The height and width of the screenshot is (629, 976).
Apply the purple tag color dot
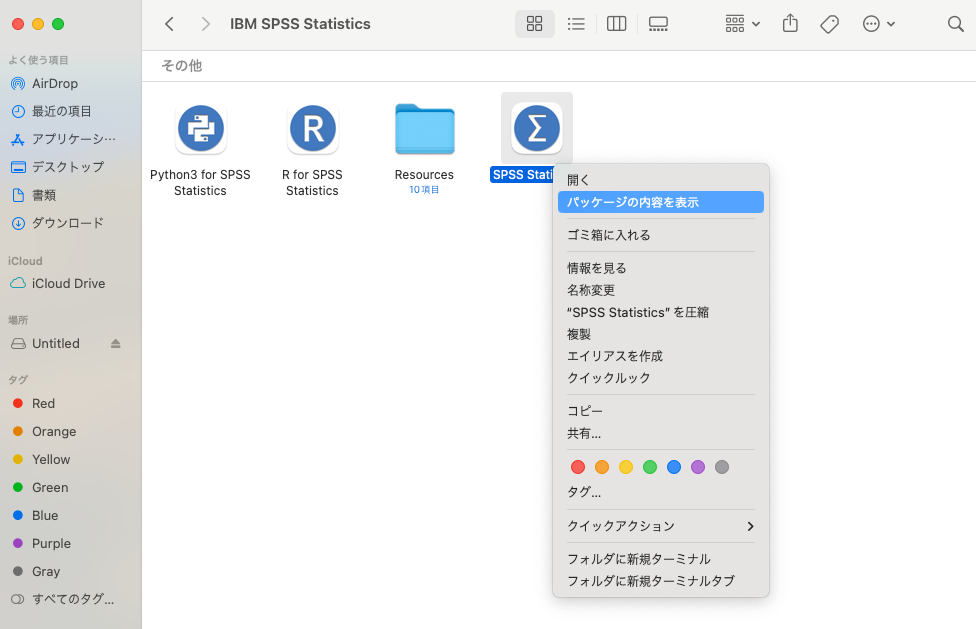coord(698,467)
